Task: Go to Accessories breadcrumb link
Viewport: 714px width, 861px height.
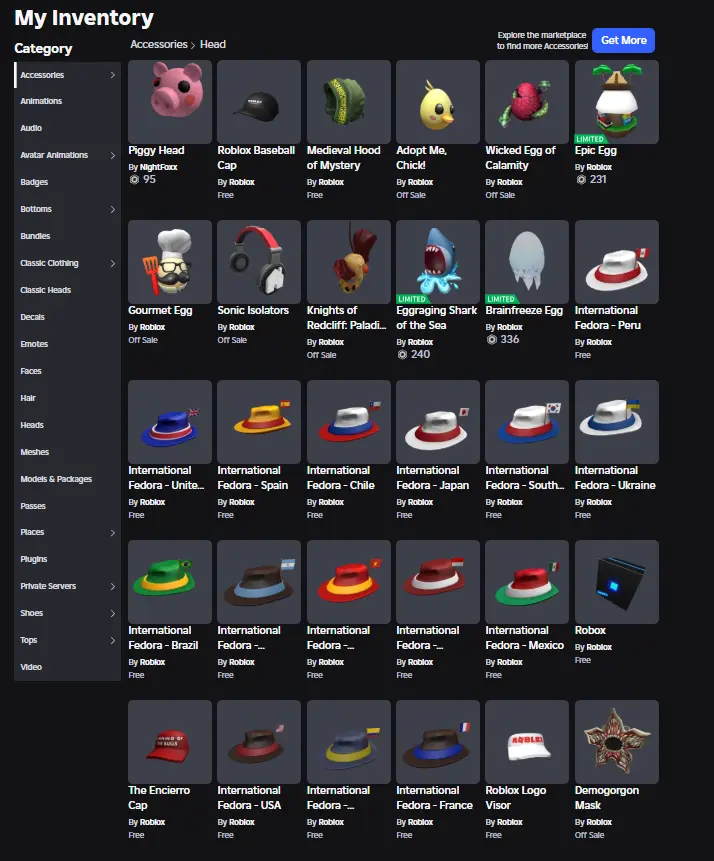Action: pos(159,44)
